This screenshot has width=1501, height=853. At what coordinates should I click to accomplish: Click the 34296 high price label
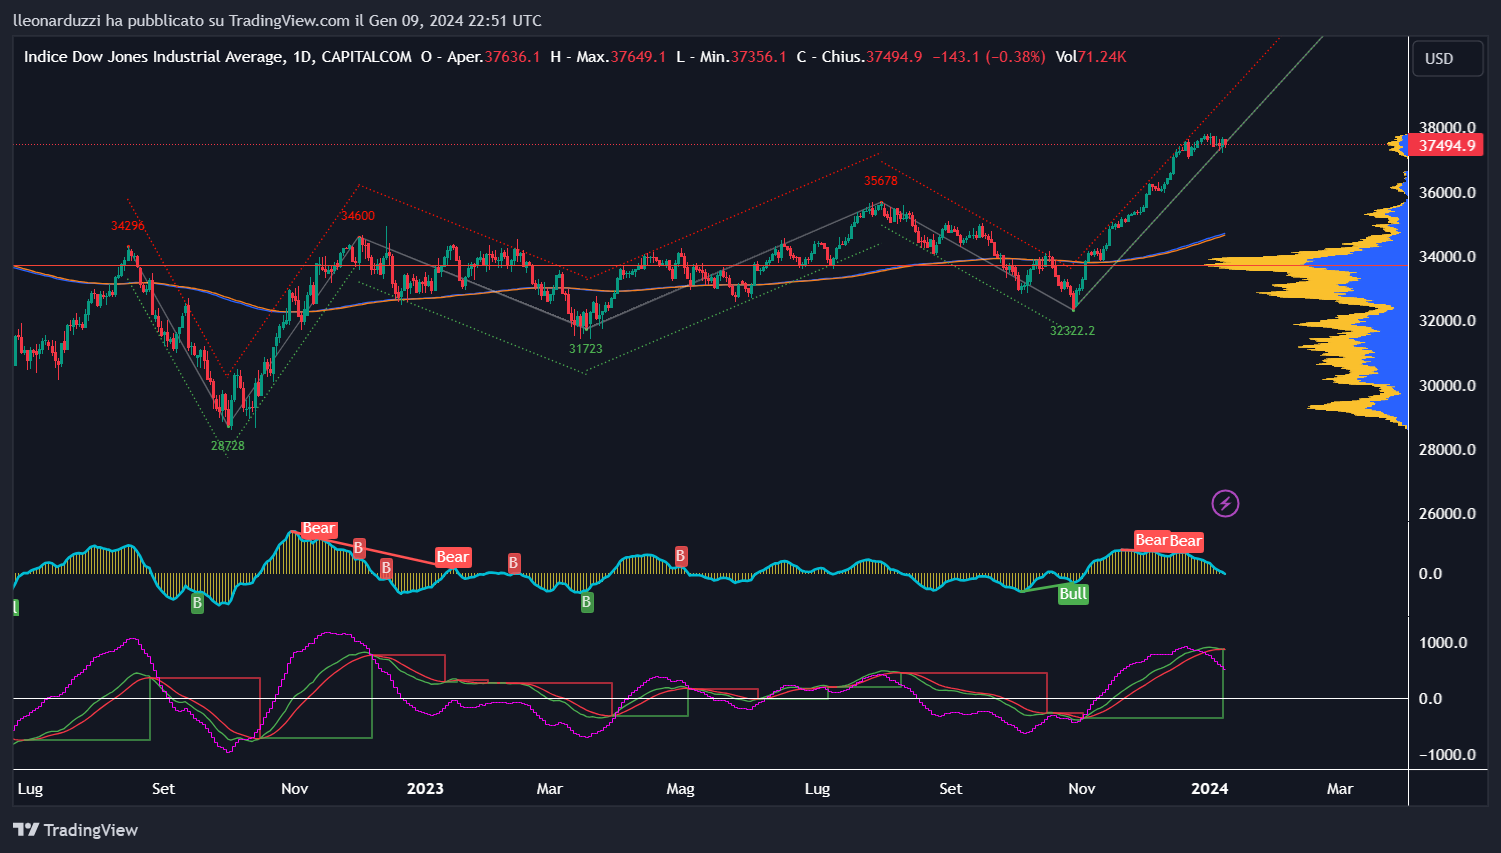click(x=128, y=226)
